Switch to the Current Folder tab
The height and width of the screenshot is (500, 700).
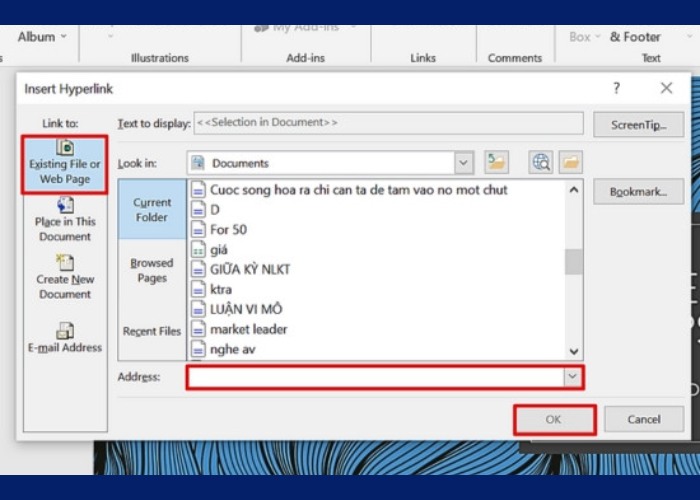152,209
